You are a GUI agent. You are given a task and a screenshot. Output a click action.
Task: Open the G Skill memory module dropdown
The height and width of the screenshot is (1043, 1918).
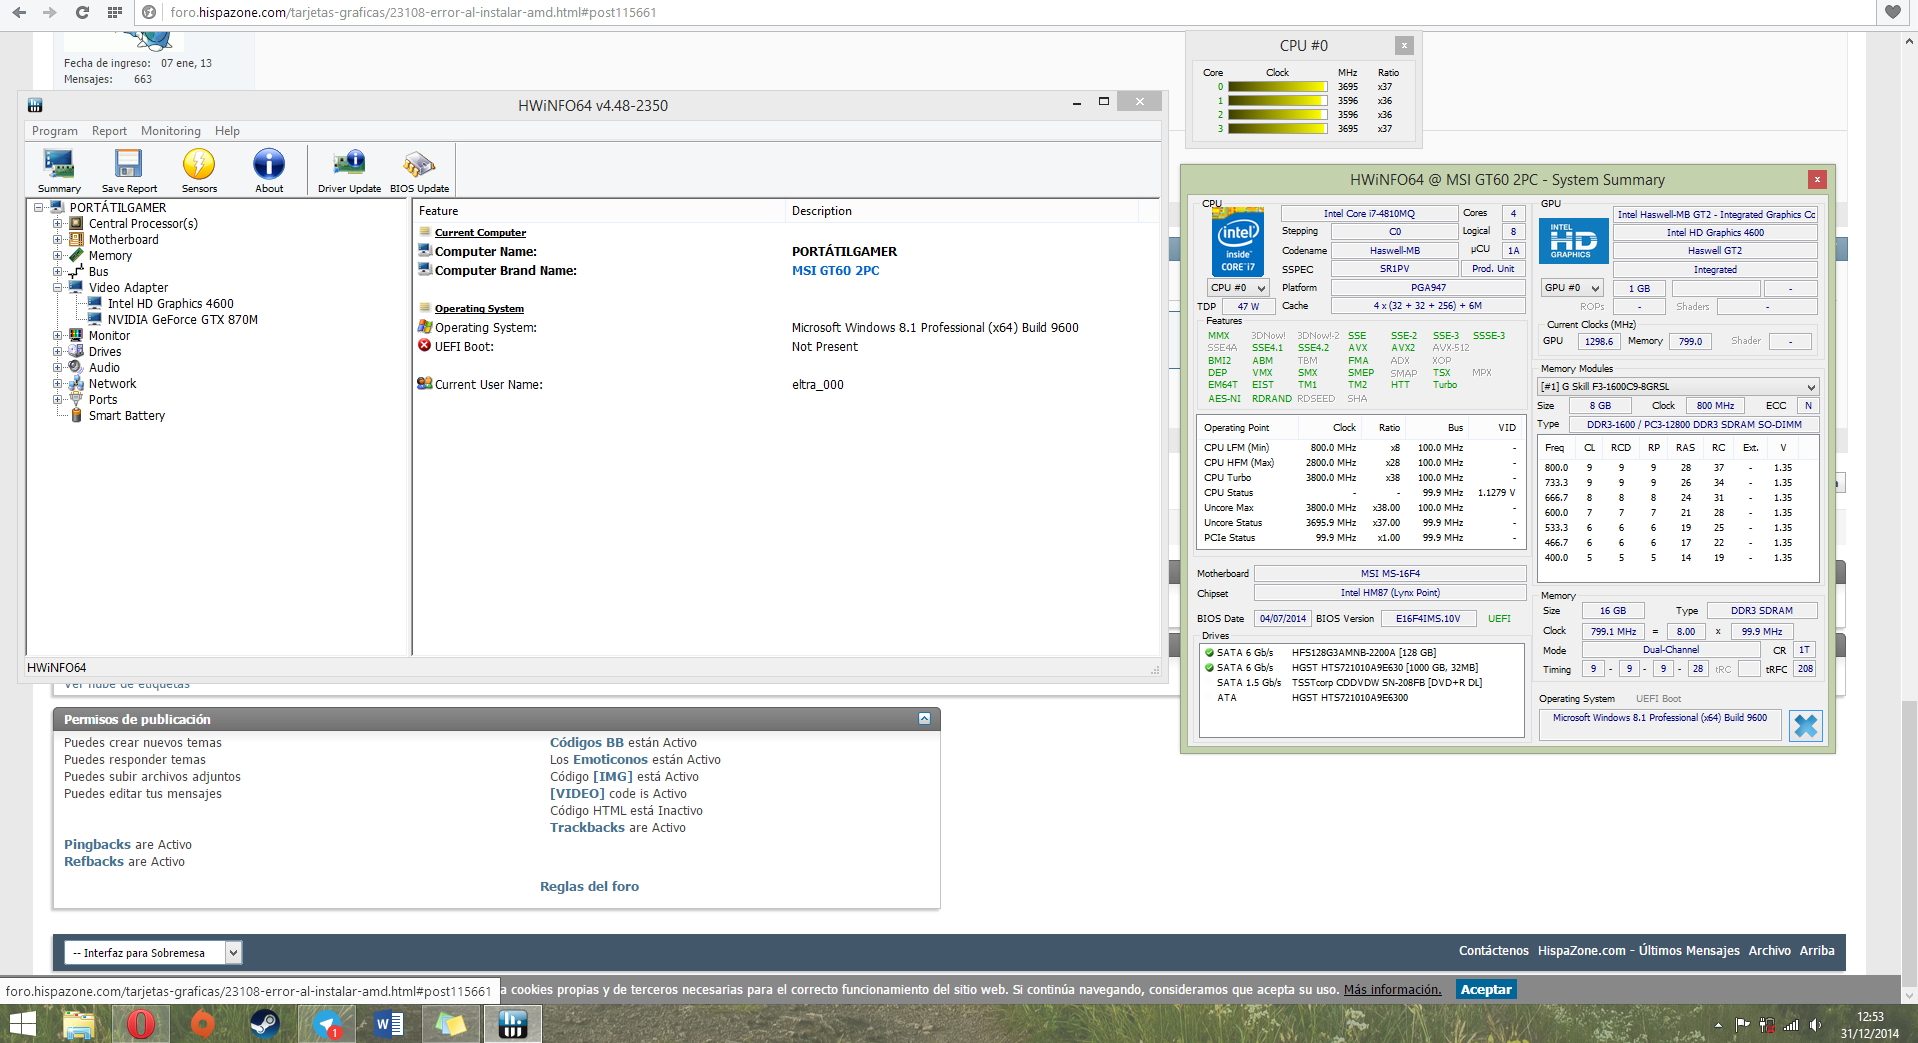click(x=1677, y=386)
